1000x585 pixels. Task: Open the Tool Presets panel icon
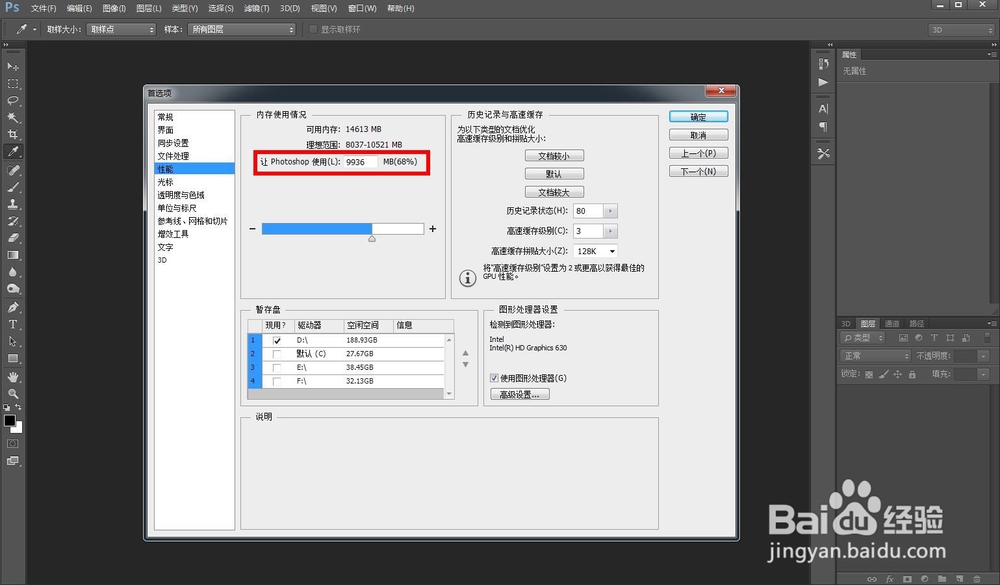823,153
